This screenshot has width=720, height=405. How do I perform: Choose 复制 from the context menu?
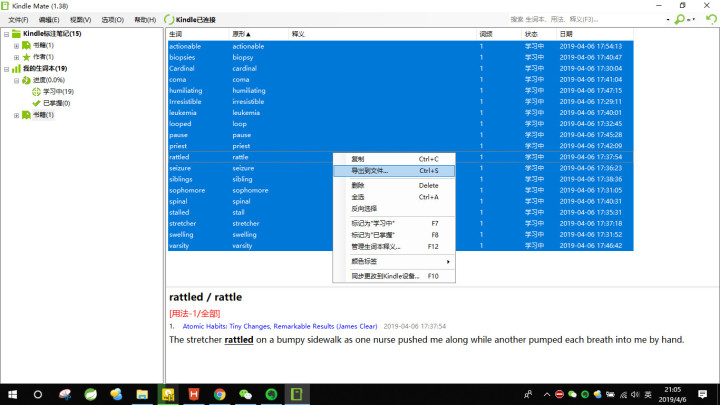394,159
